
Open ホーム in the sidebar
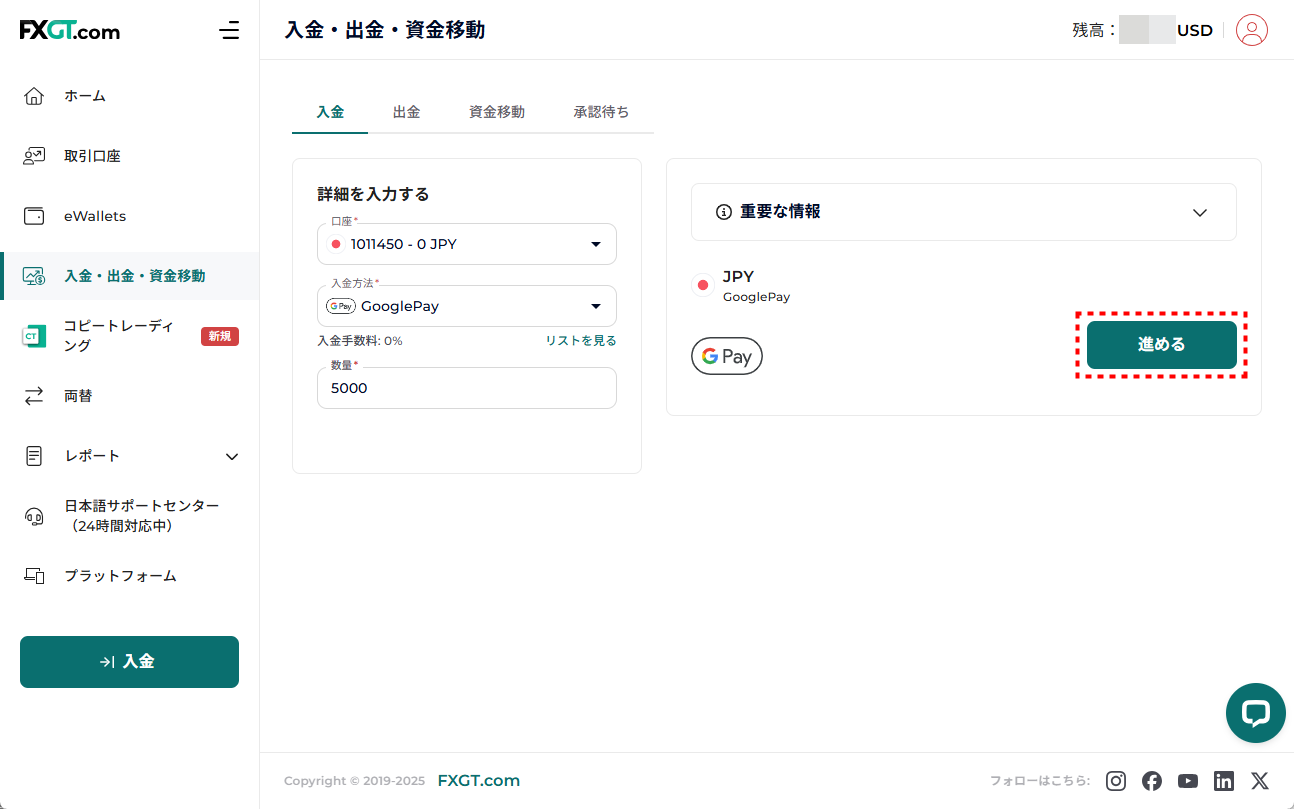point(130,96)
